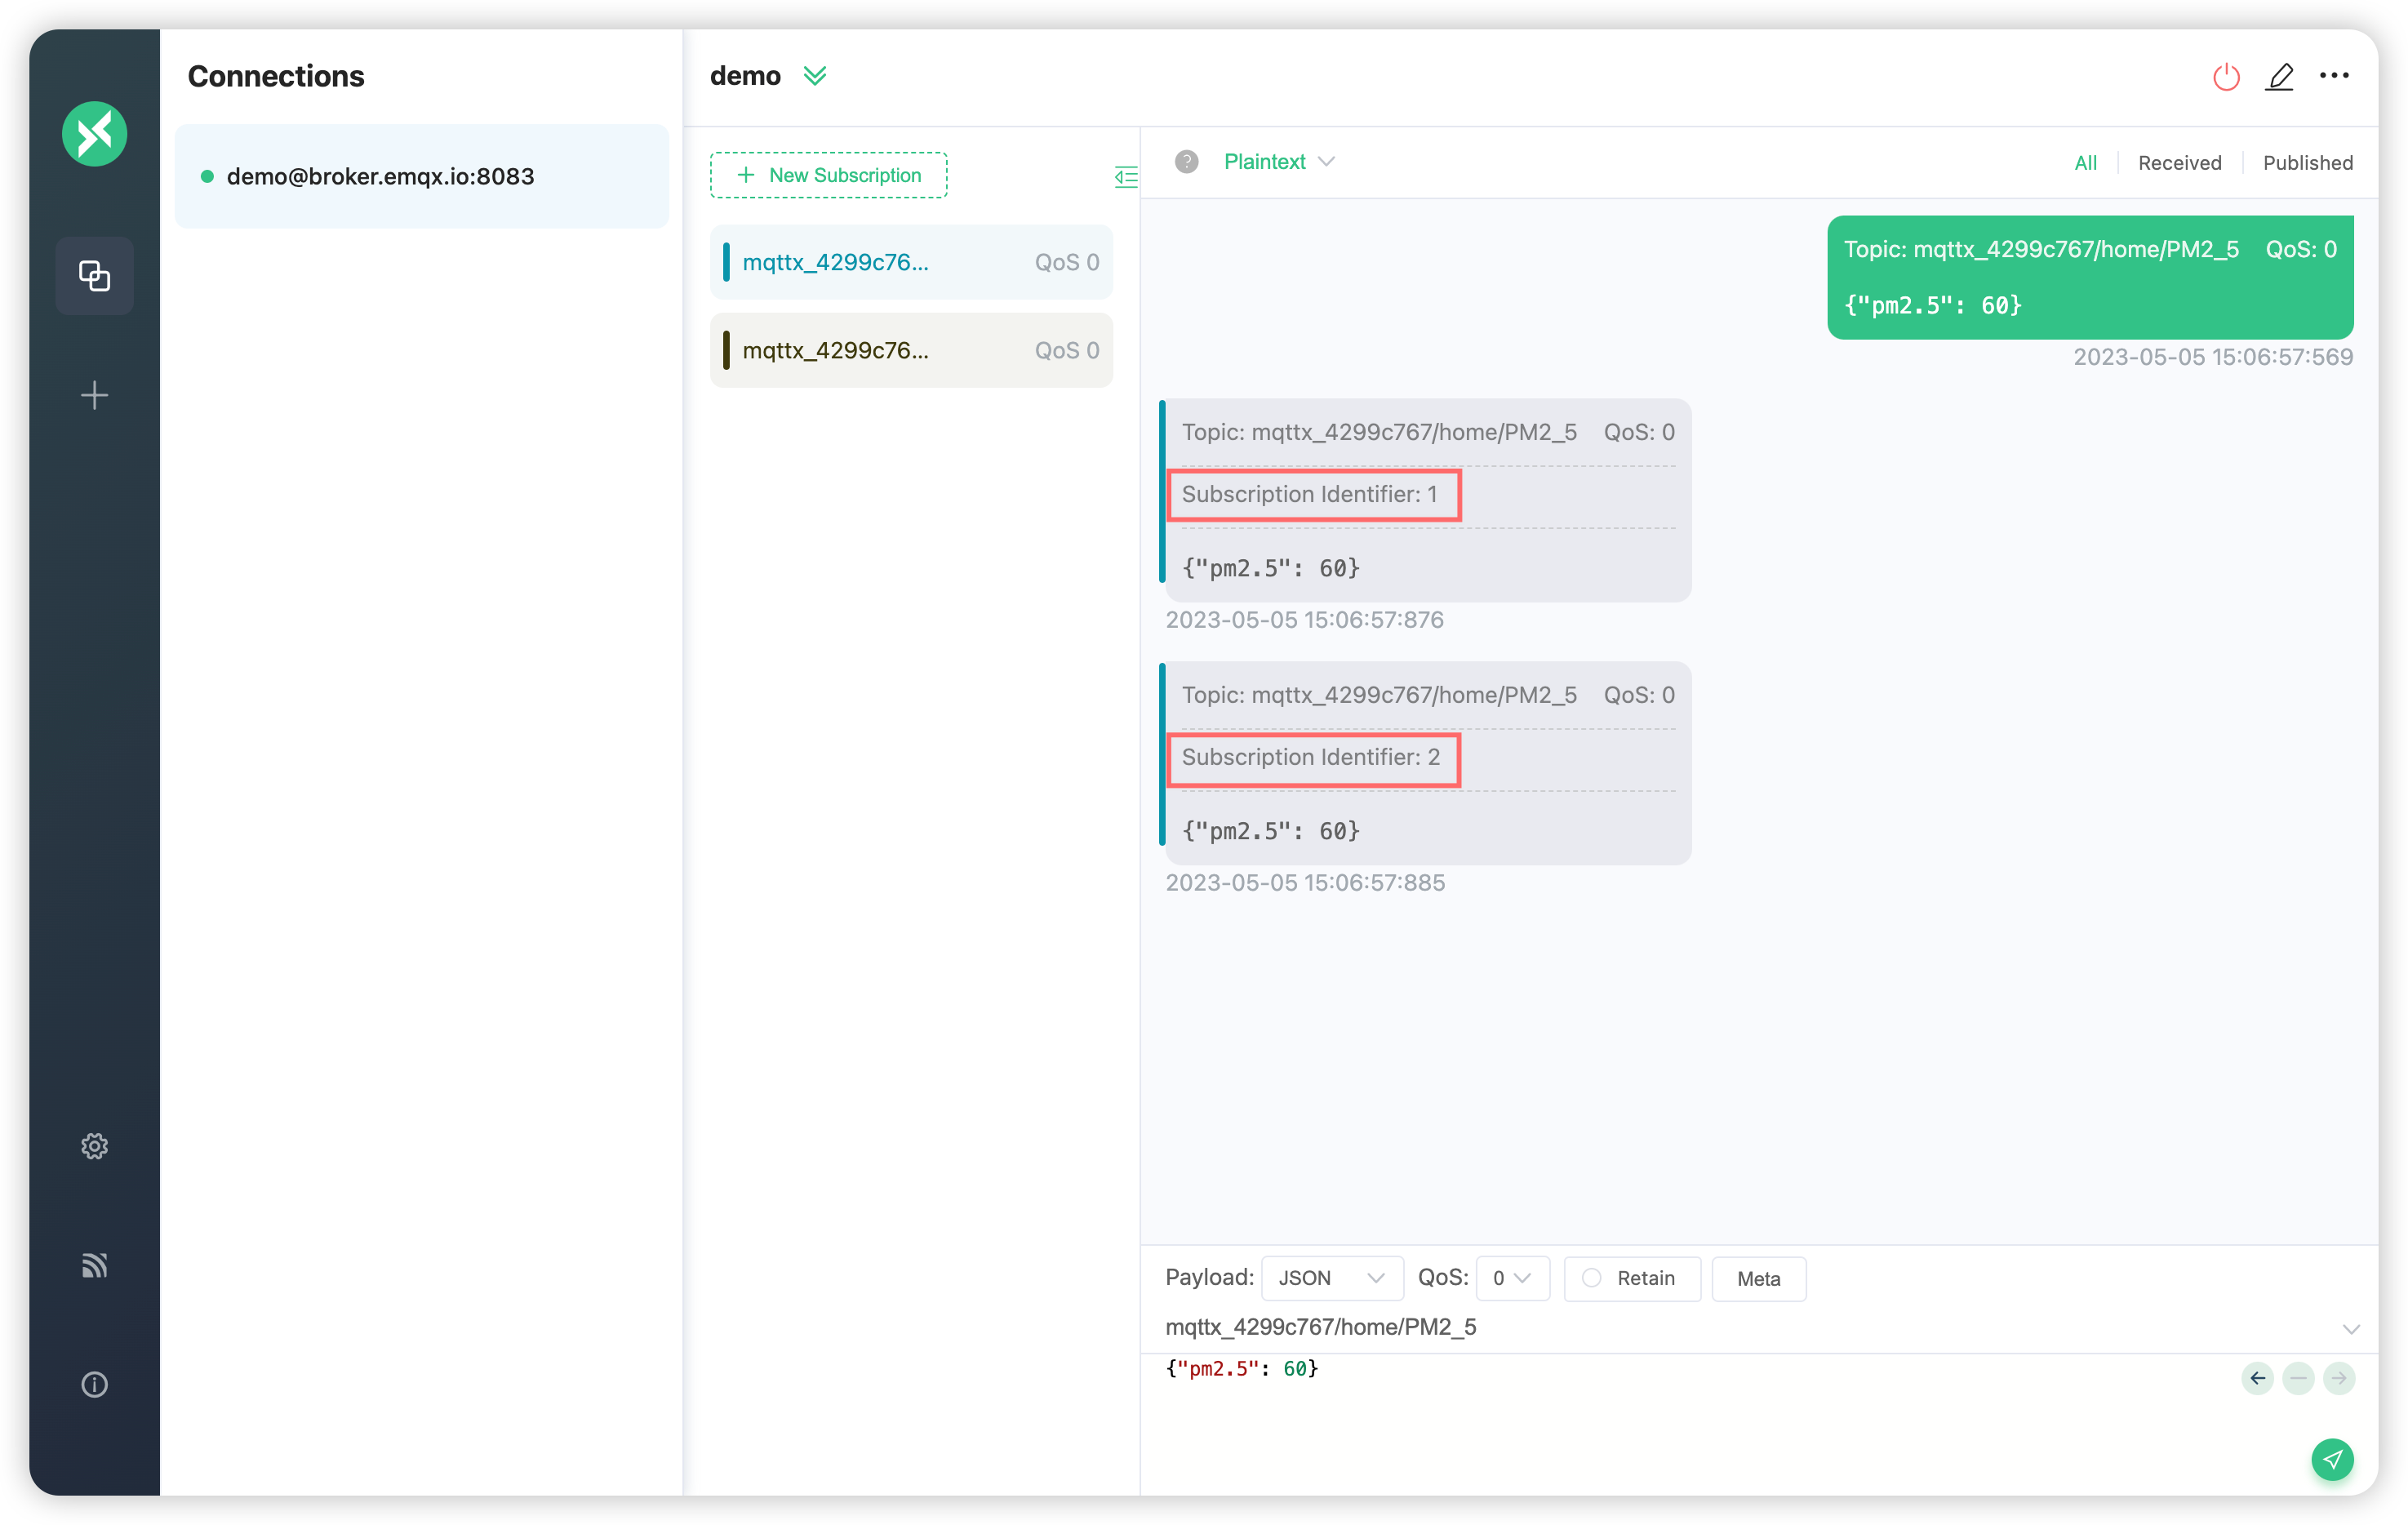Click the New Subscription button
The width and height of the screenshot is (2408, 1525).
(x=829, y=174)
